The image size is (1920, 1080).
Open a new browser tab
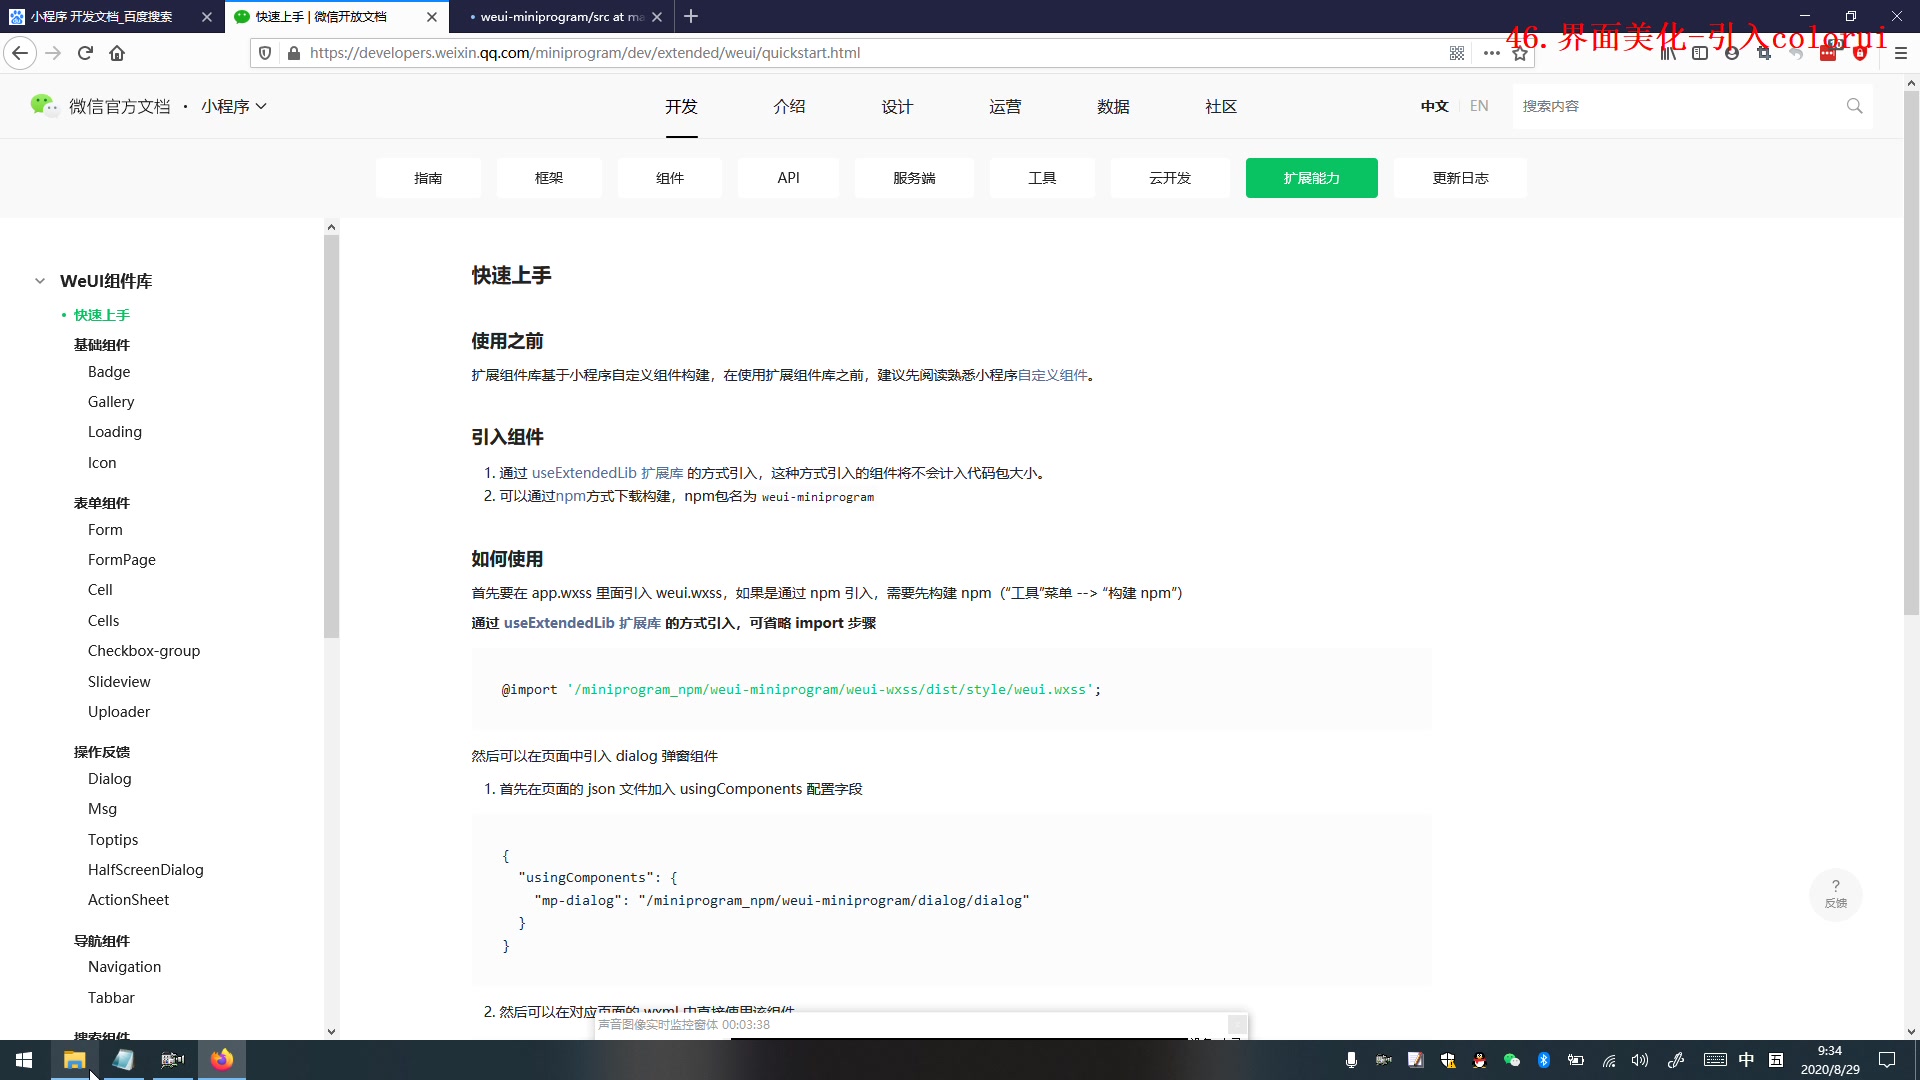[x=691, y=16]
